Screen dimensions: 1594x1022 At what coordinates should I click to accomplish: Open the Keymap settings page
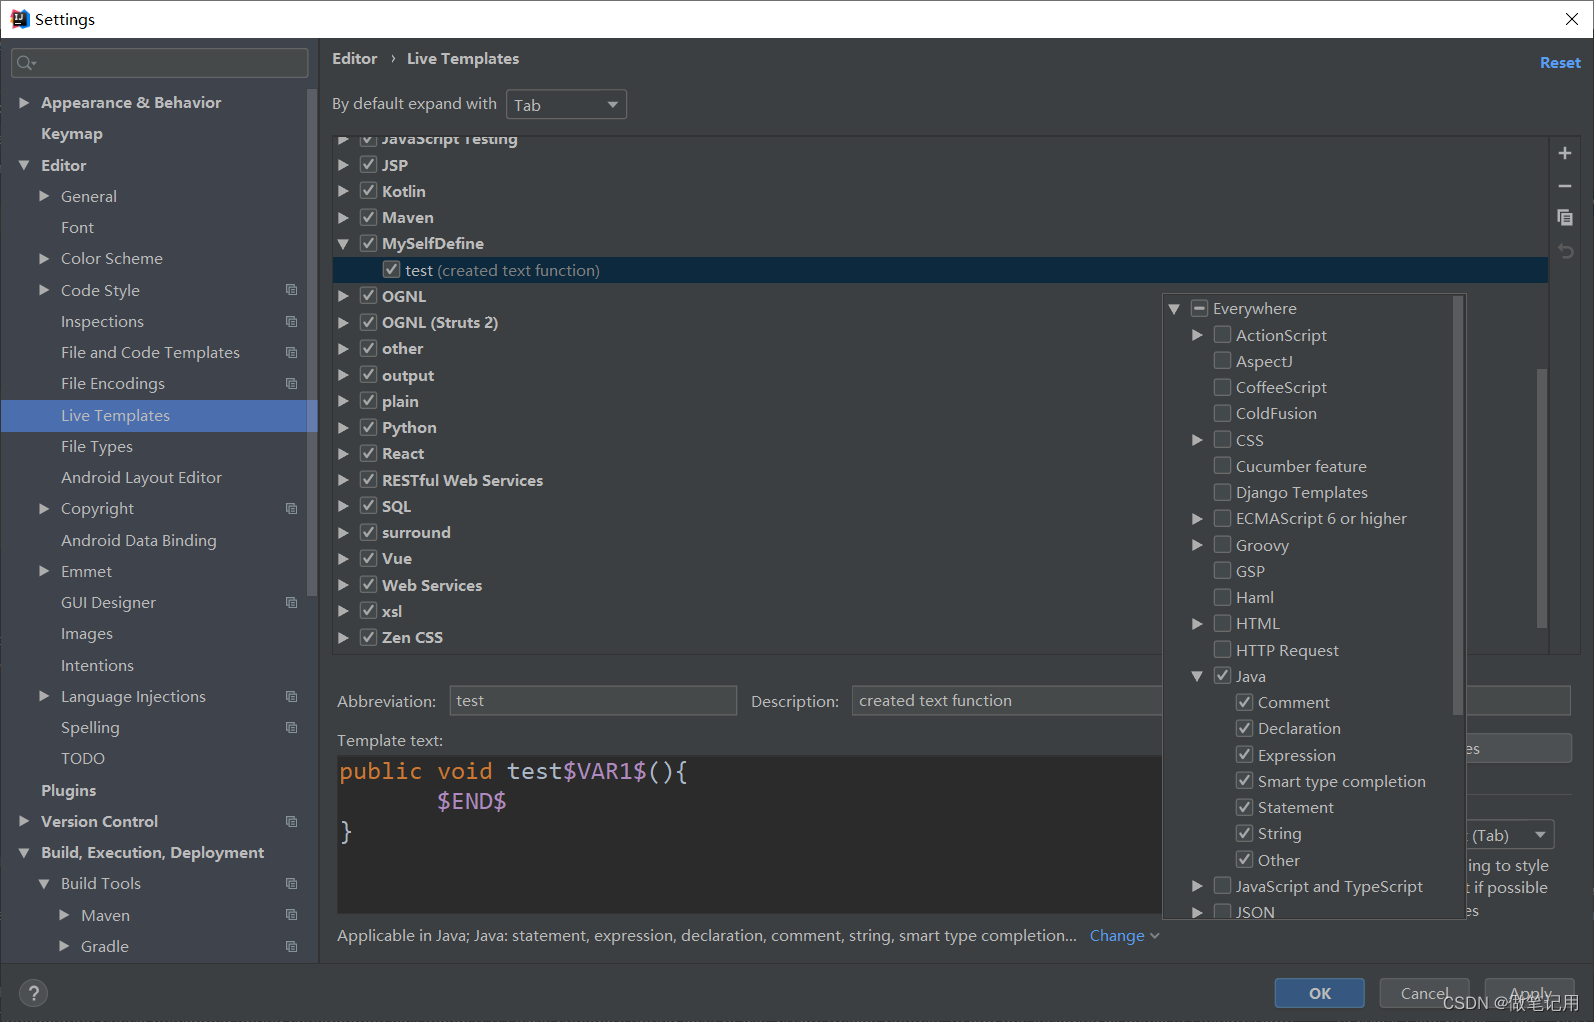[x=72, y=133]
